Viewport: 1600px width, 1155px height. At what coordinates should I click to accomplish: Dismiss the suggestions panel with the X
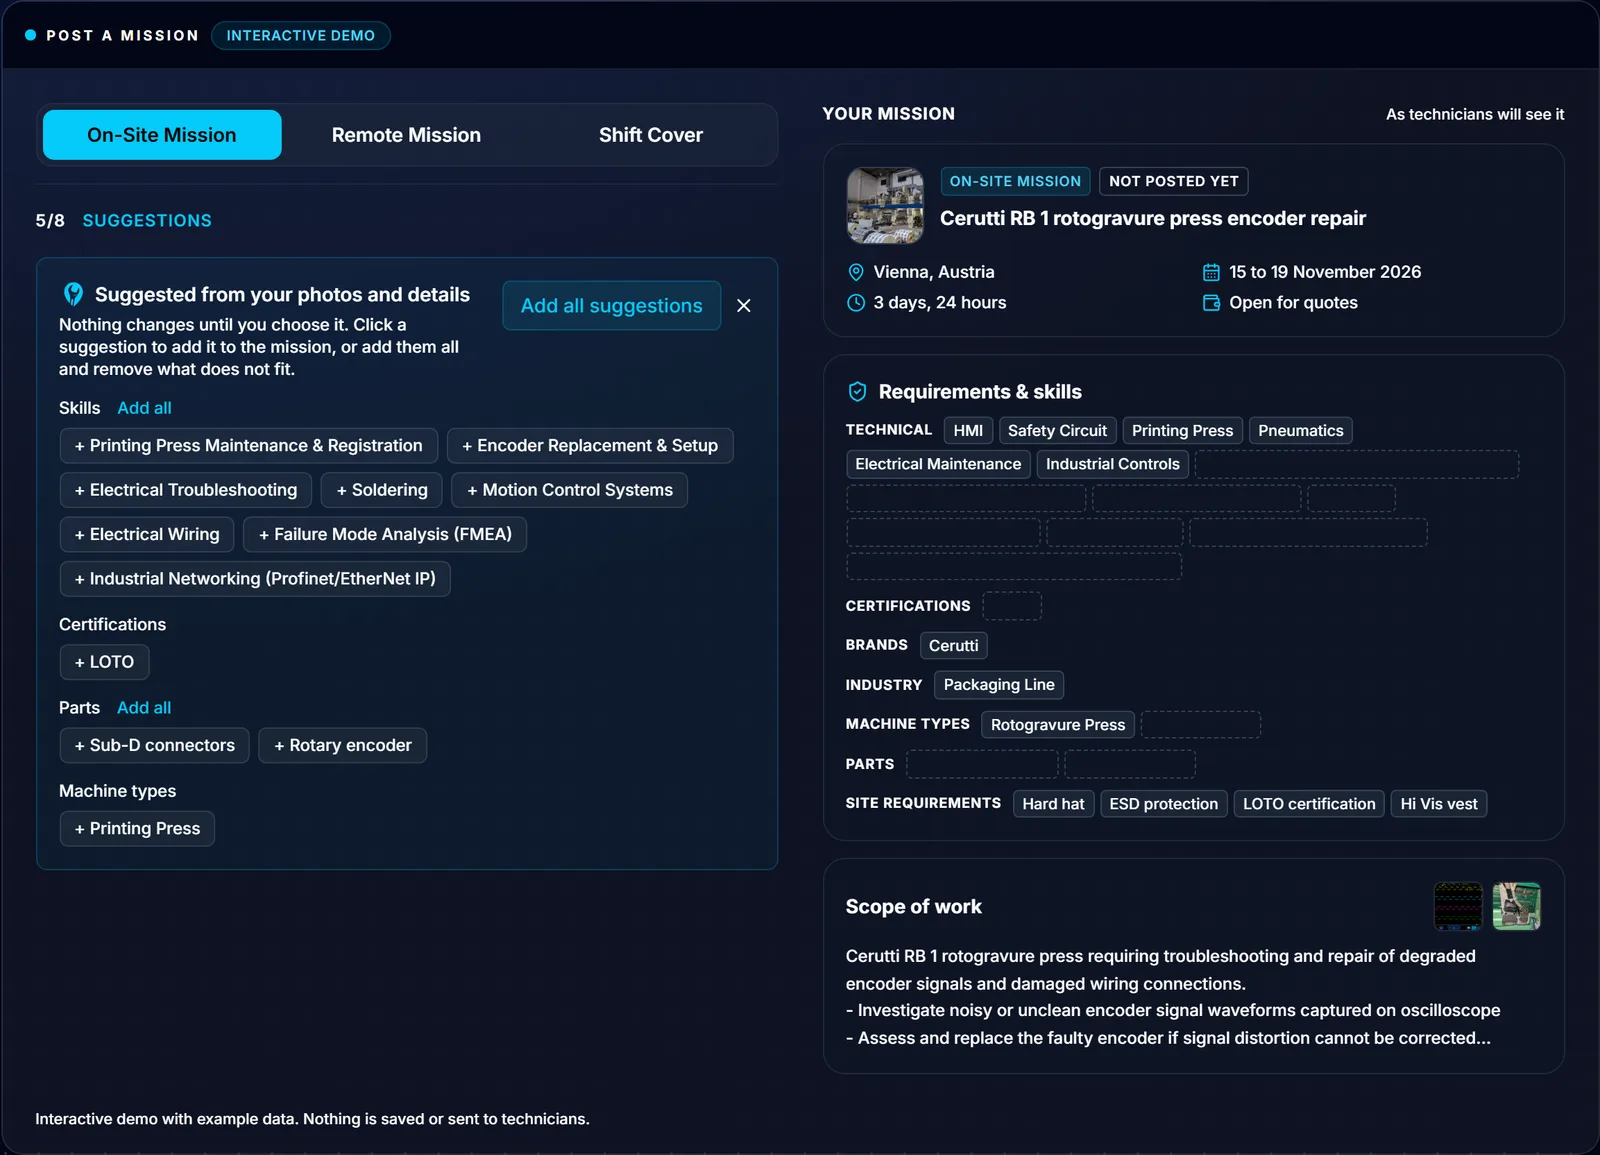pos(744,306)
